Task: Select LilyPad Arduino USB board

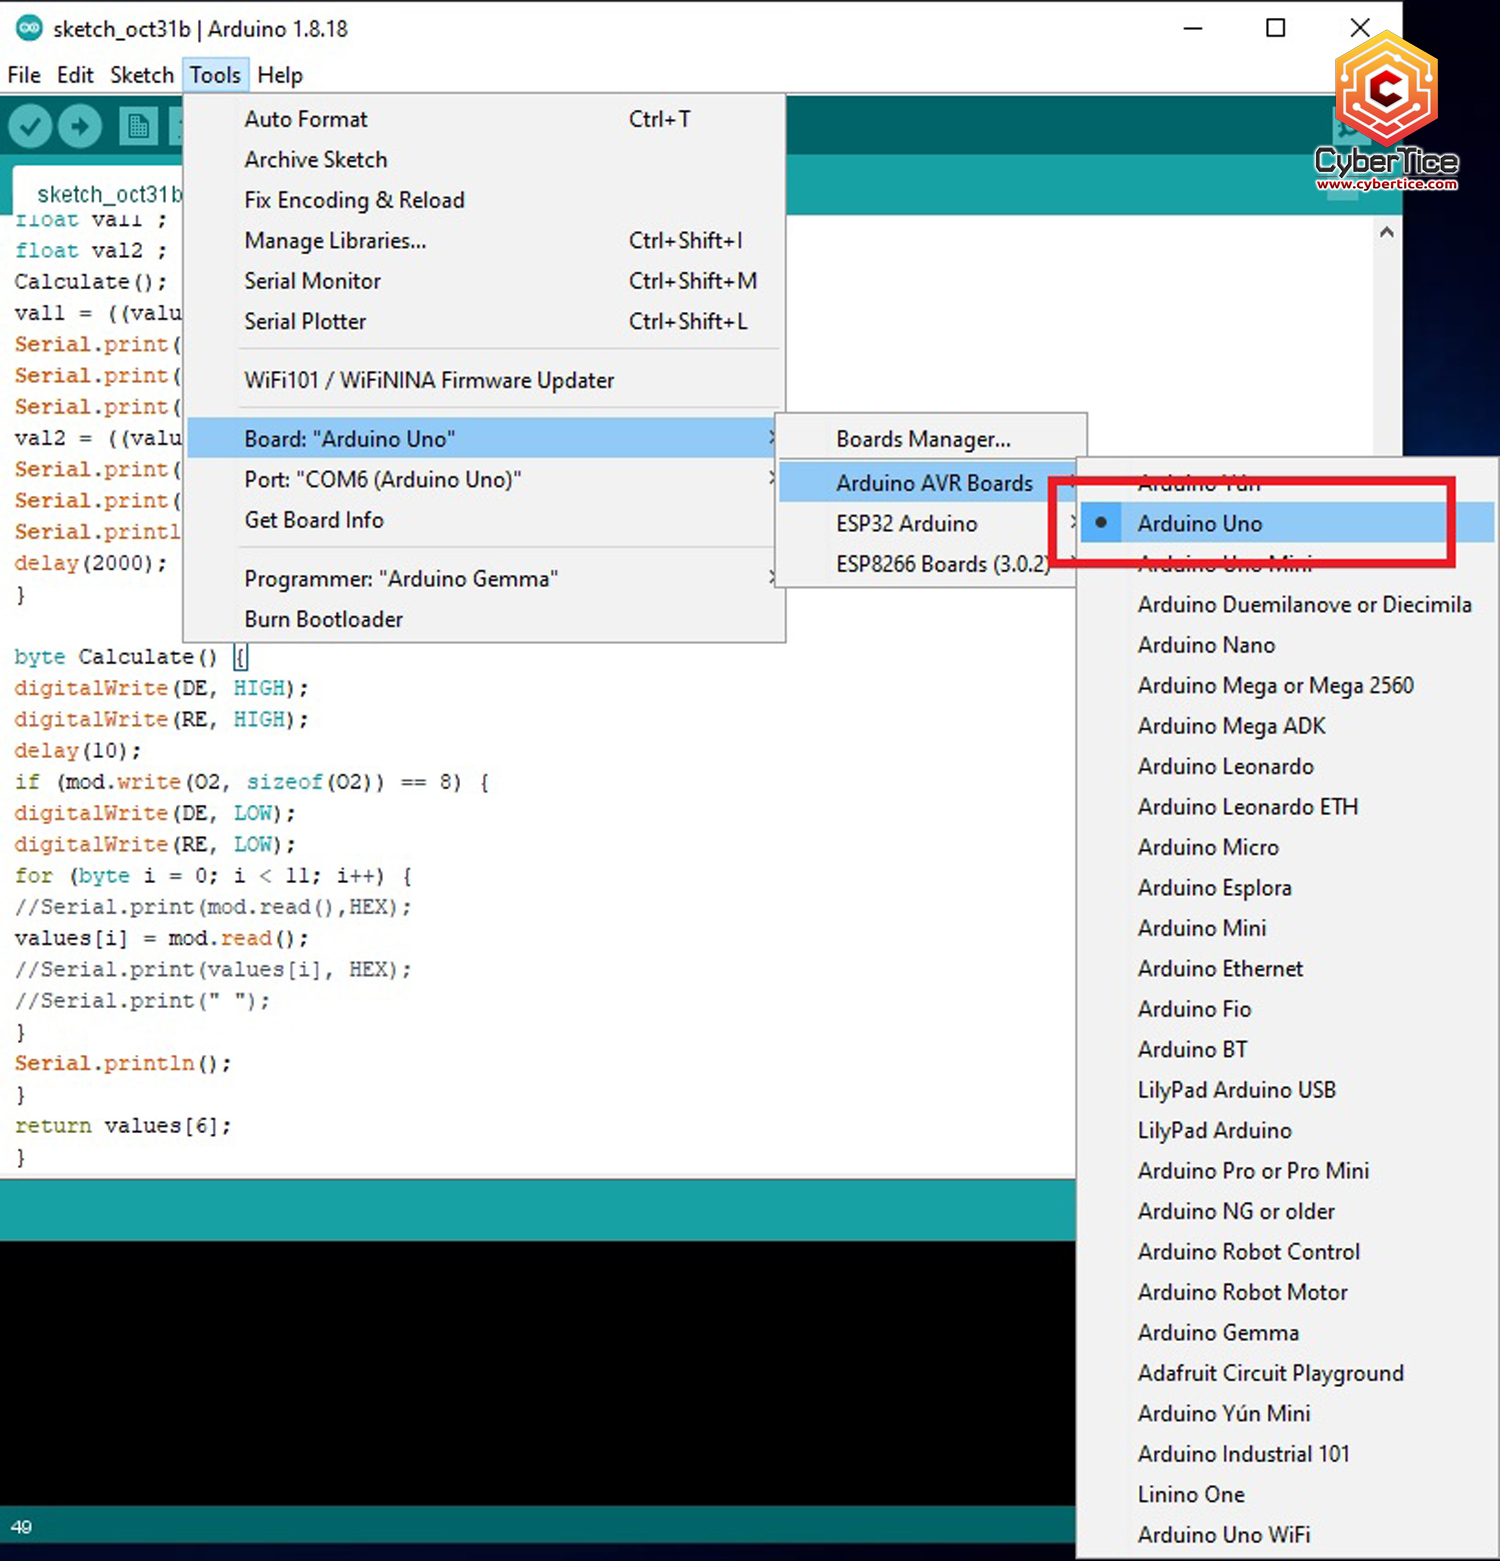Action: (x=1237, y=1089)
